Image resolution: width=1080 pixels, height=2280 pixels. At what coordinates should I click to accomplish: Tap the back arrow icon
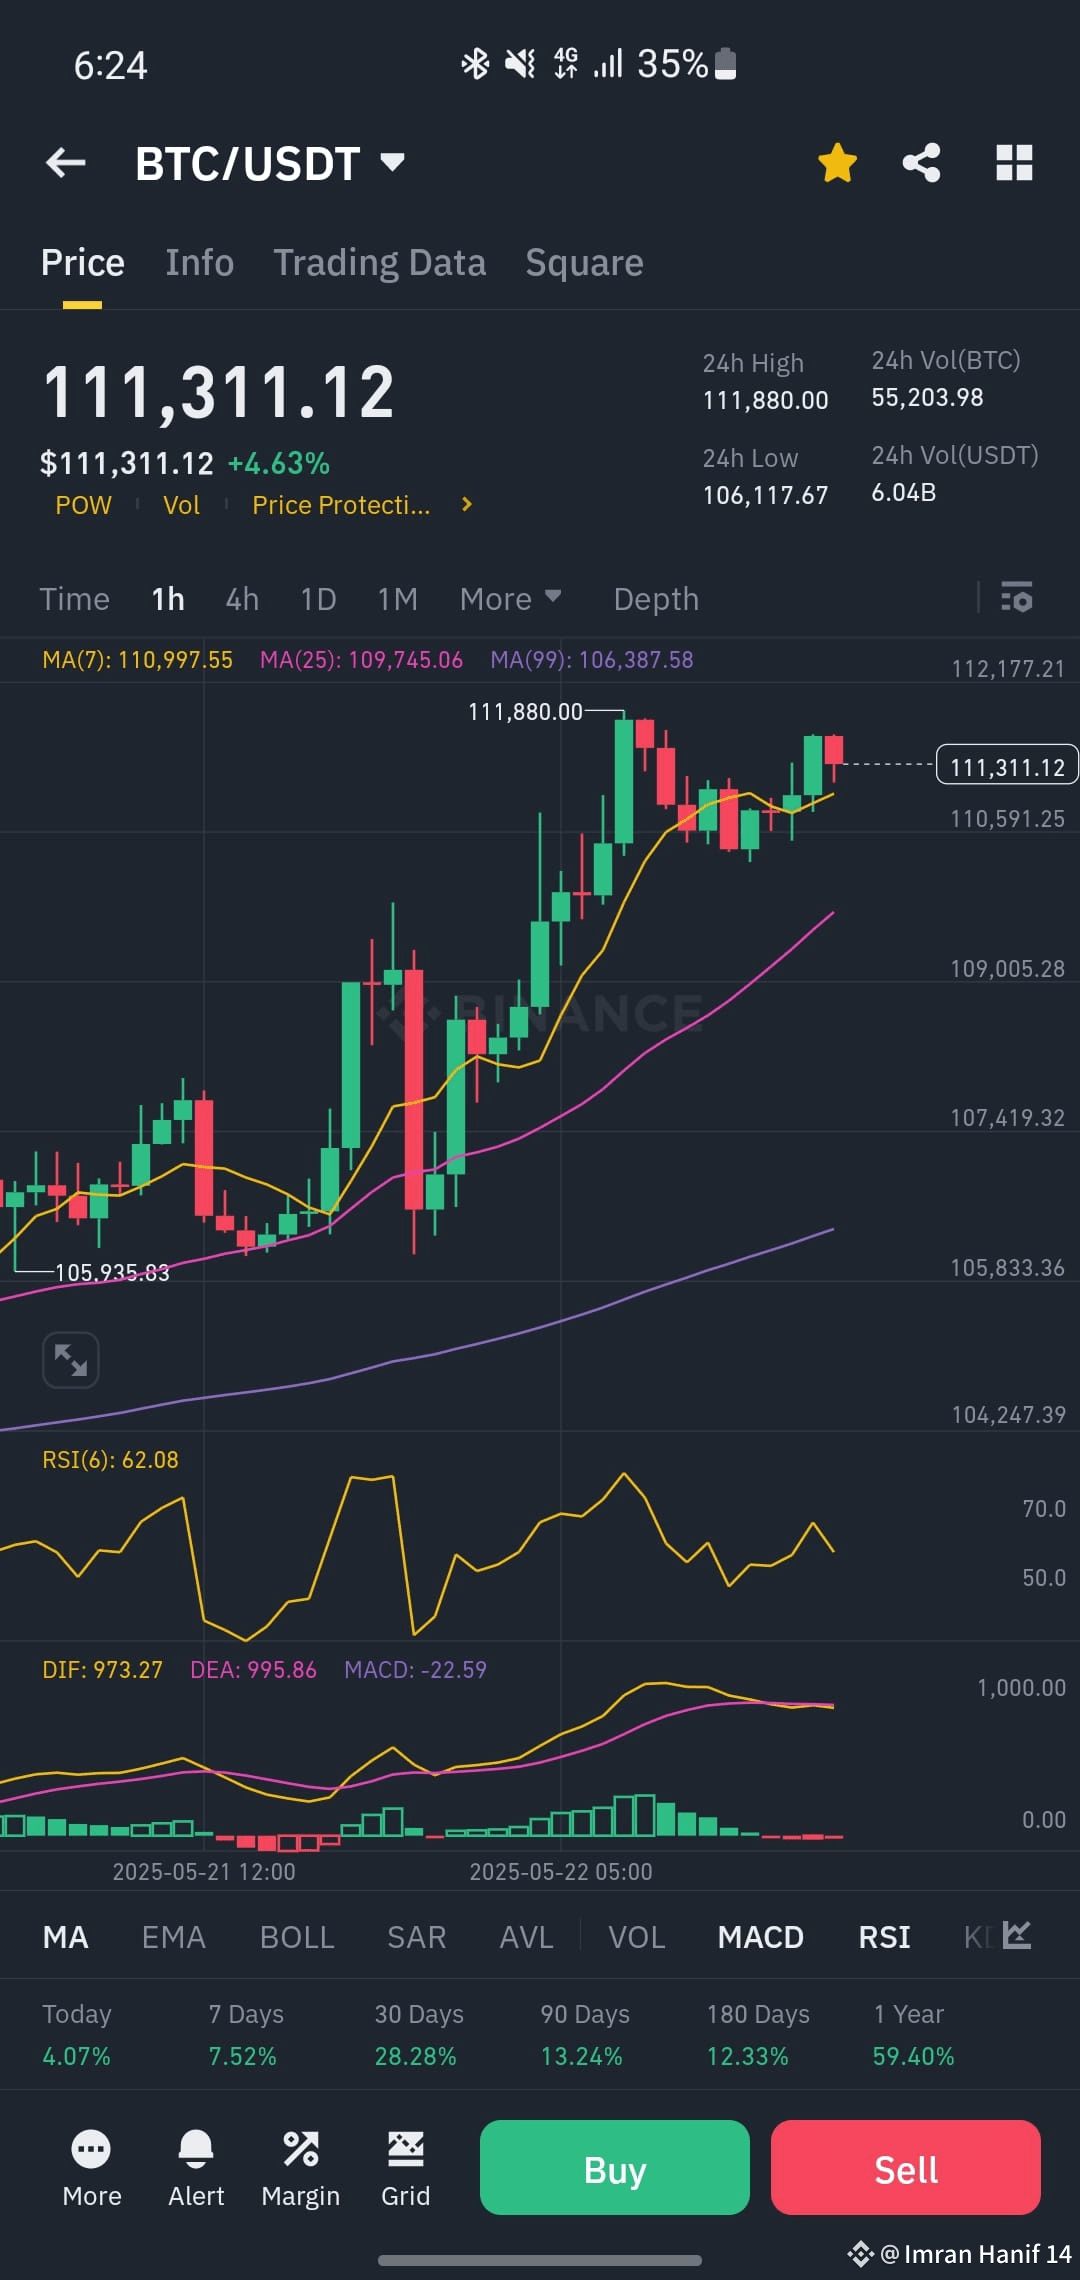point(66,163)
